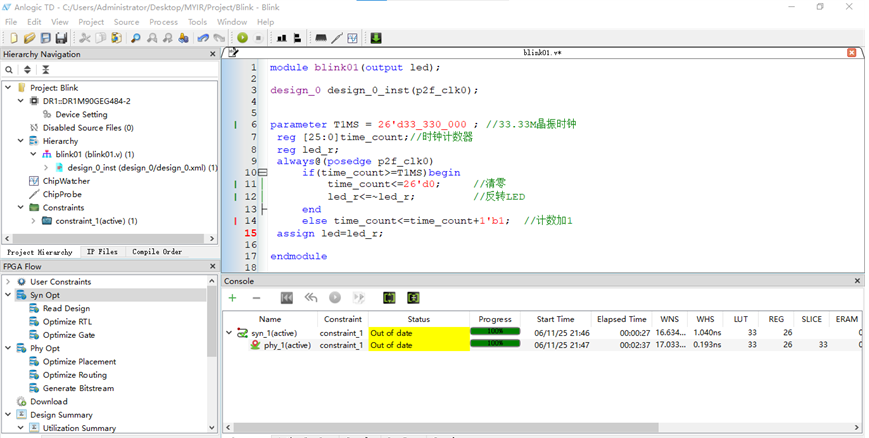Fold the code block at line 10
The height and width of the screenshot is (438, 869).
(263, 172)
